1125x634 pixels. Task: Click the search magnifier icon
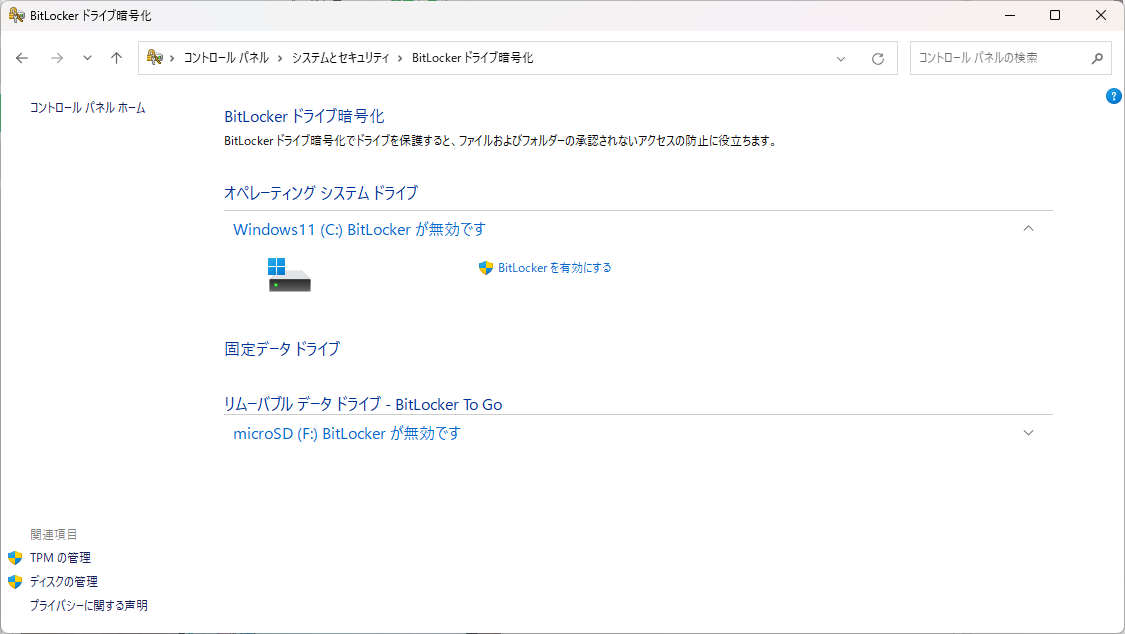point(1097,58)
